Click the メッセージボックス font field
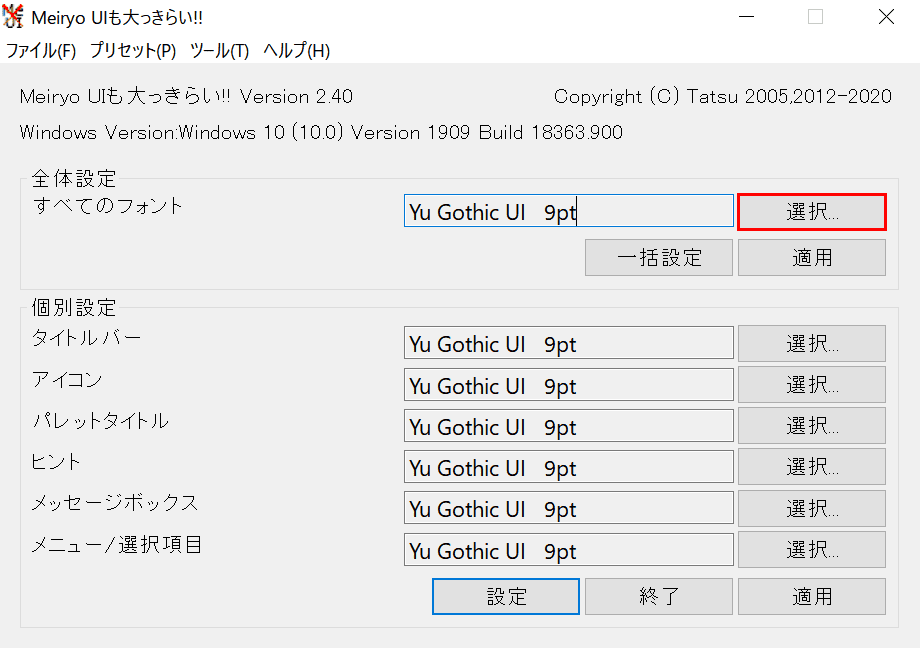This screenshot has width=920, height=648. 569,508
